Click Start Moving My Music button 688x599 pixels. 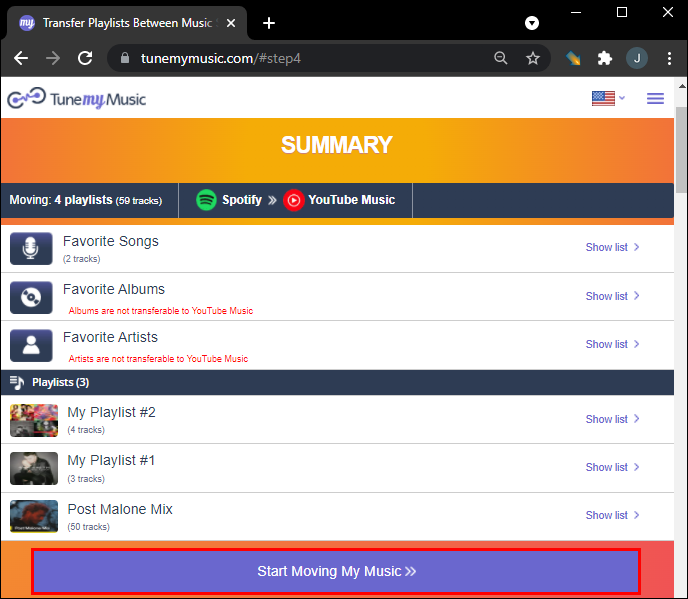point(335,572)
